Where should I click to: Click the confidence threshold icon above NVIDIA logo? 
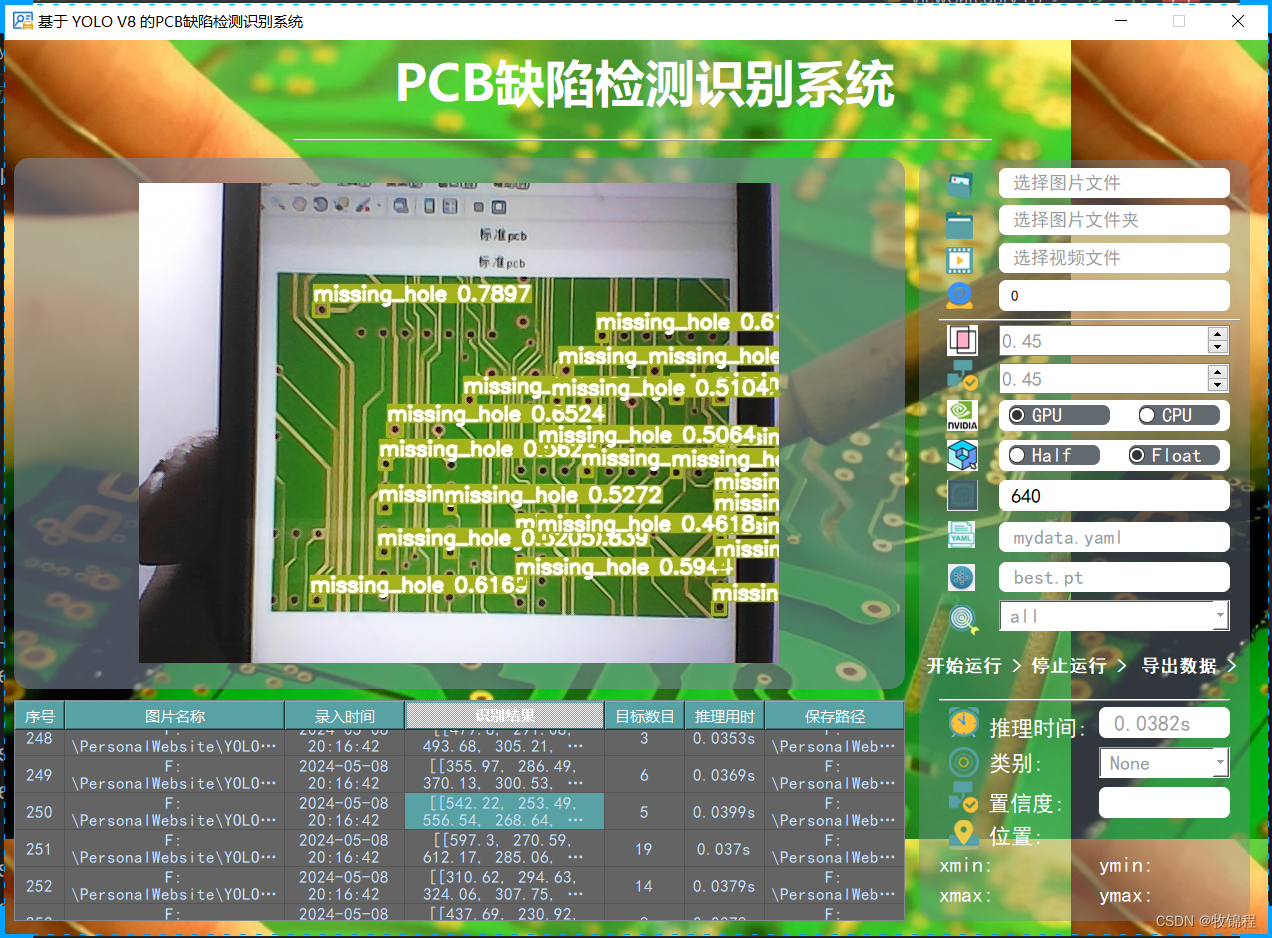click(x=962, y=378)
